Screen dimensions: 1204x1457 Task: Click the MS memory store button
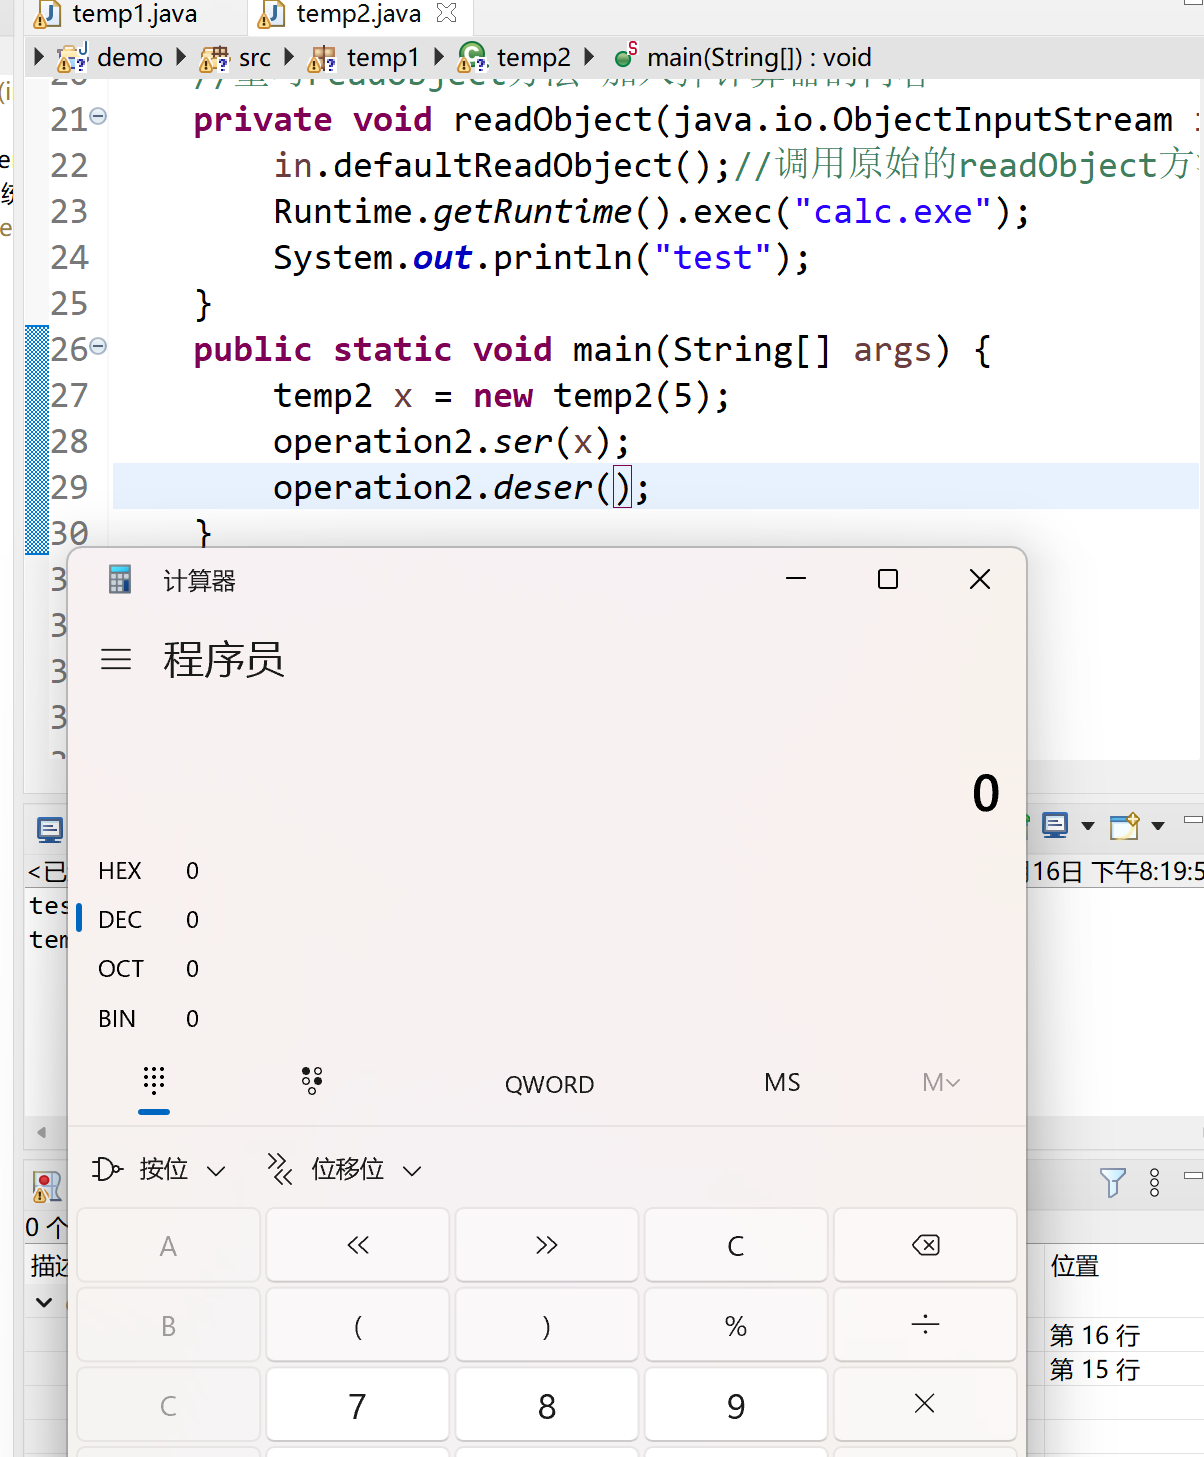tap(782, 1083)
